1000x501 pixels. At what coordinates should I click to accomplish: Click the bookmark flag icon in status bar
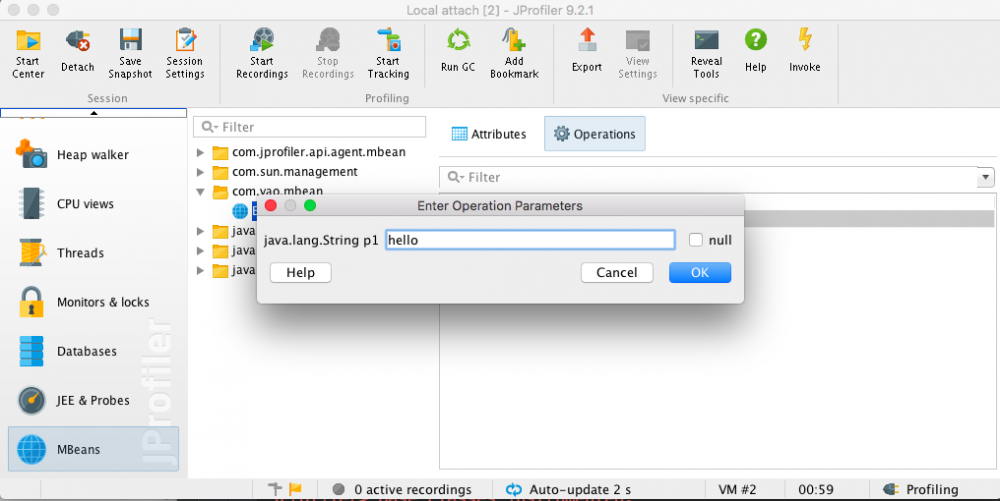(295, 489)
